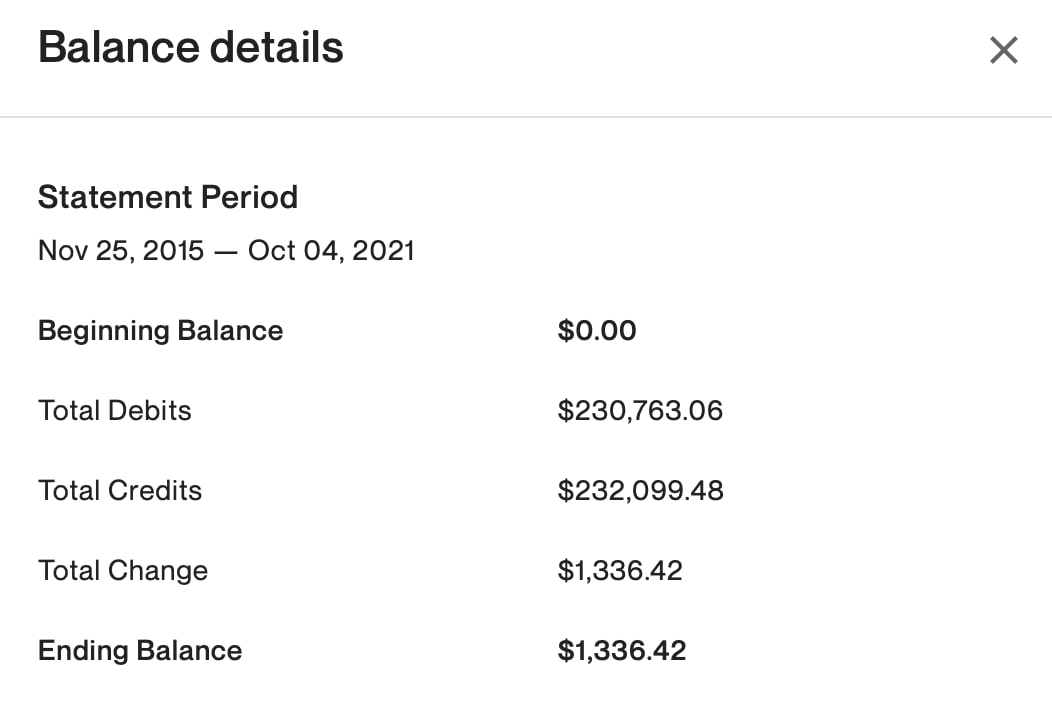This screenshot has width=1052, height=722.
Task: Click the horizontal divider under the header
Action: point(526,117)
